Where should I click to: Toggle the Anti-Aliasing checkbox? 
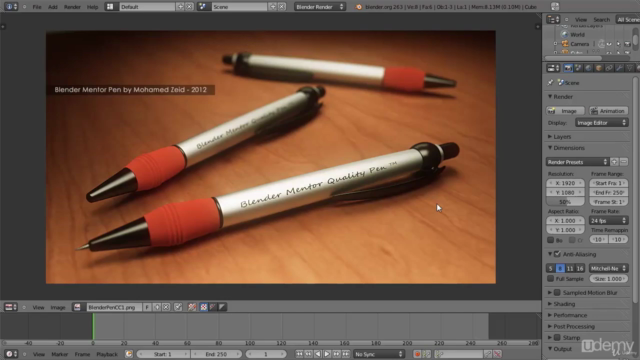(x=557, y=254)
